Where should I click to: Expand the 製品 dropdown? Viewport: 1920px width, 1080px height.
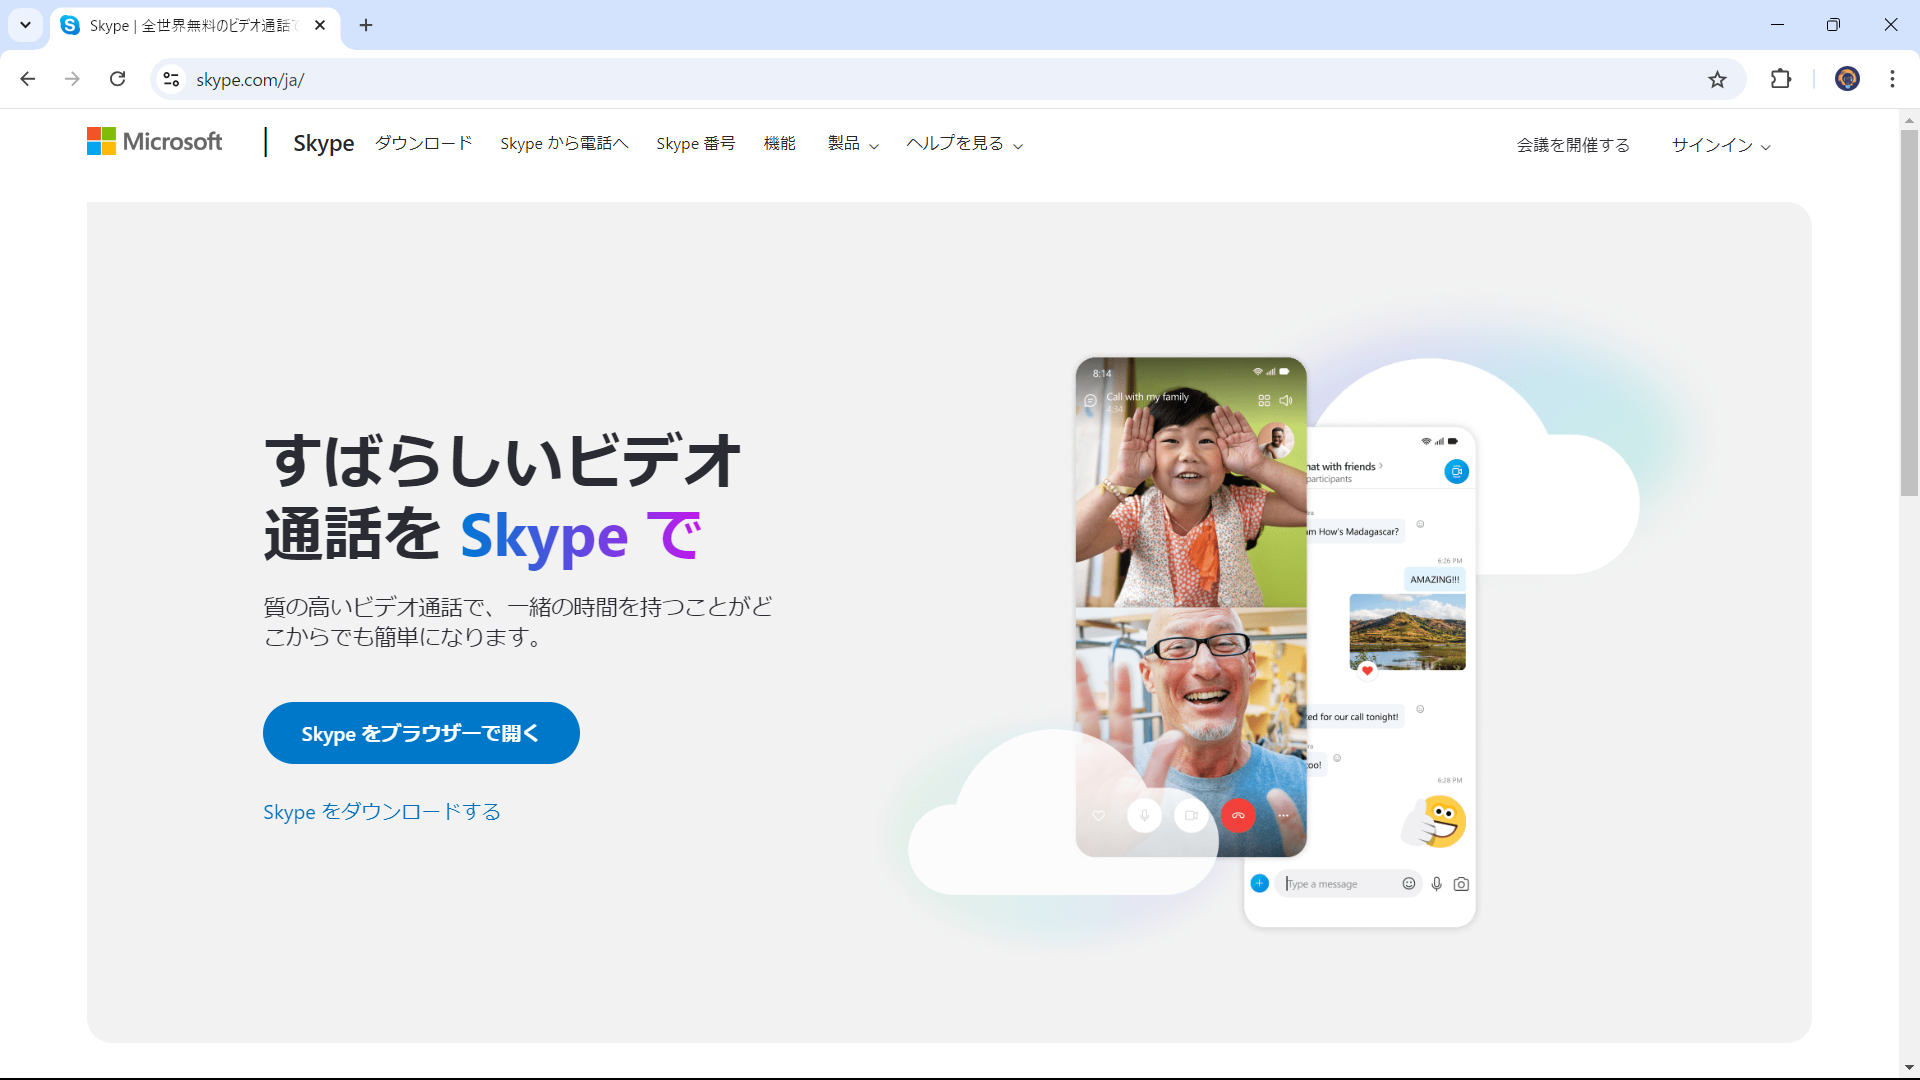pos(853,143)
